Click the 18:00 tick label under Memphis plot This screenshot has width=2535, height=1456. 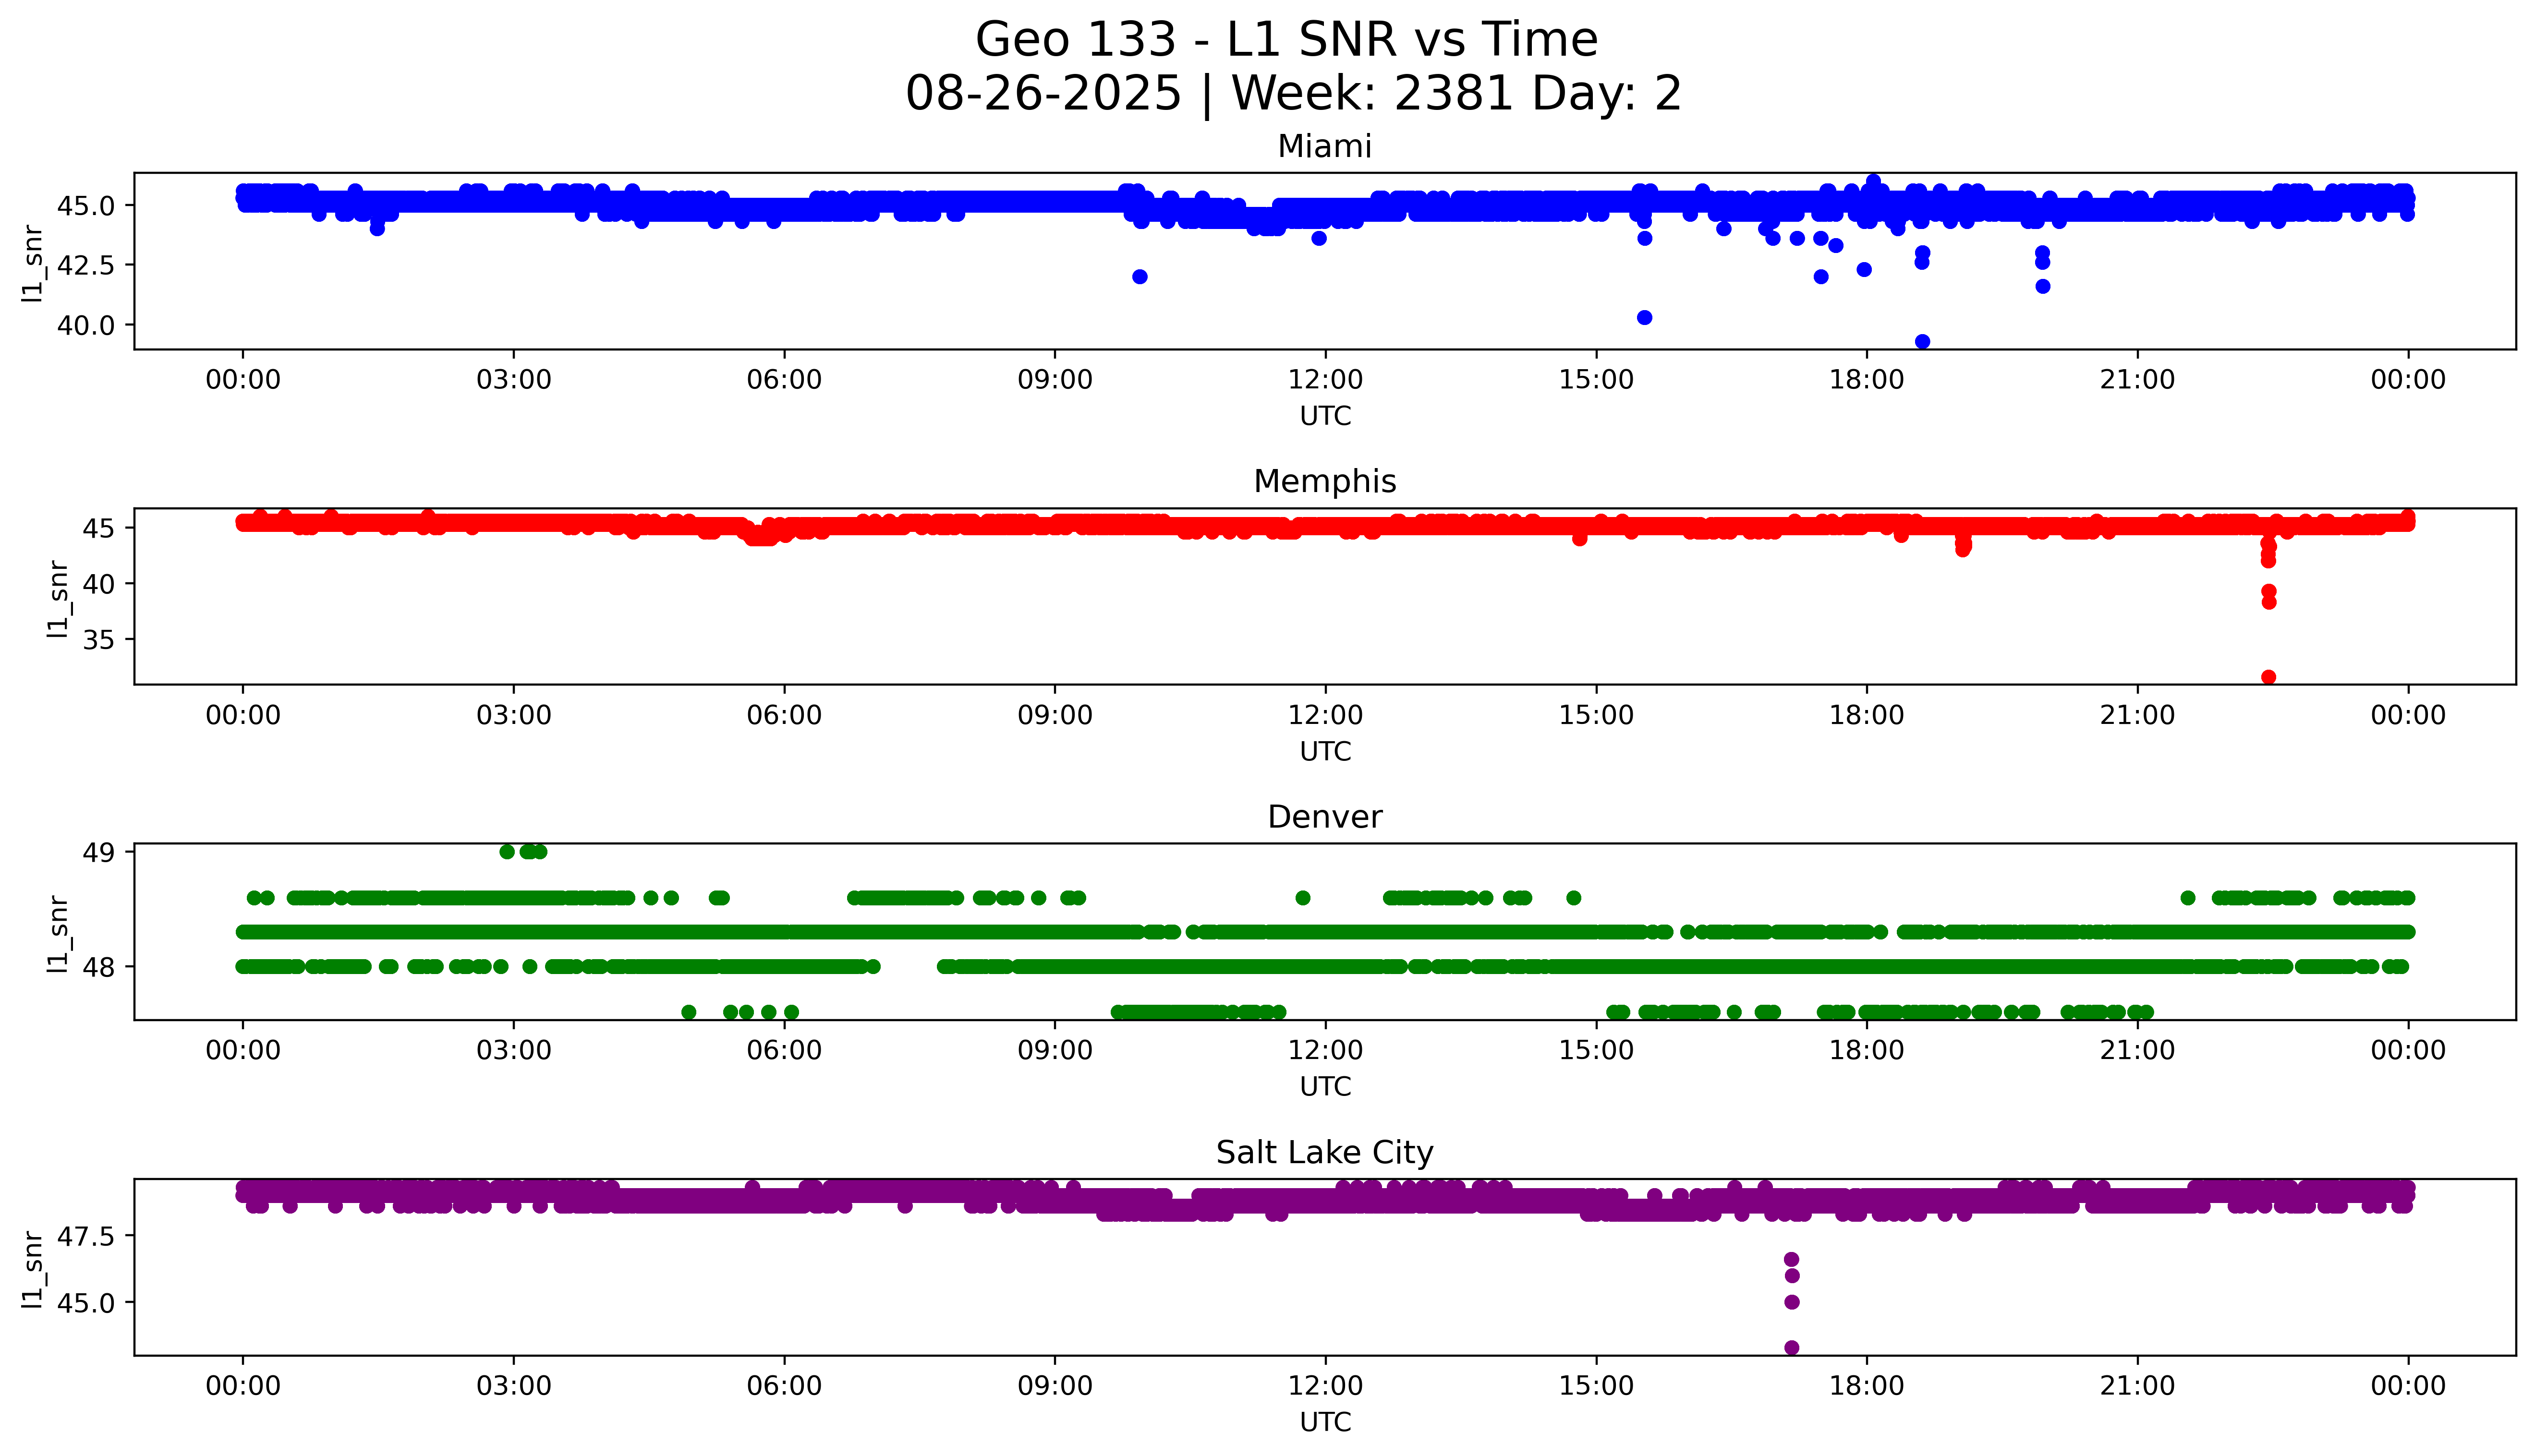[x=1866, y=715]
